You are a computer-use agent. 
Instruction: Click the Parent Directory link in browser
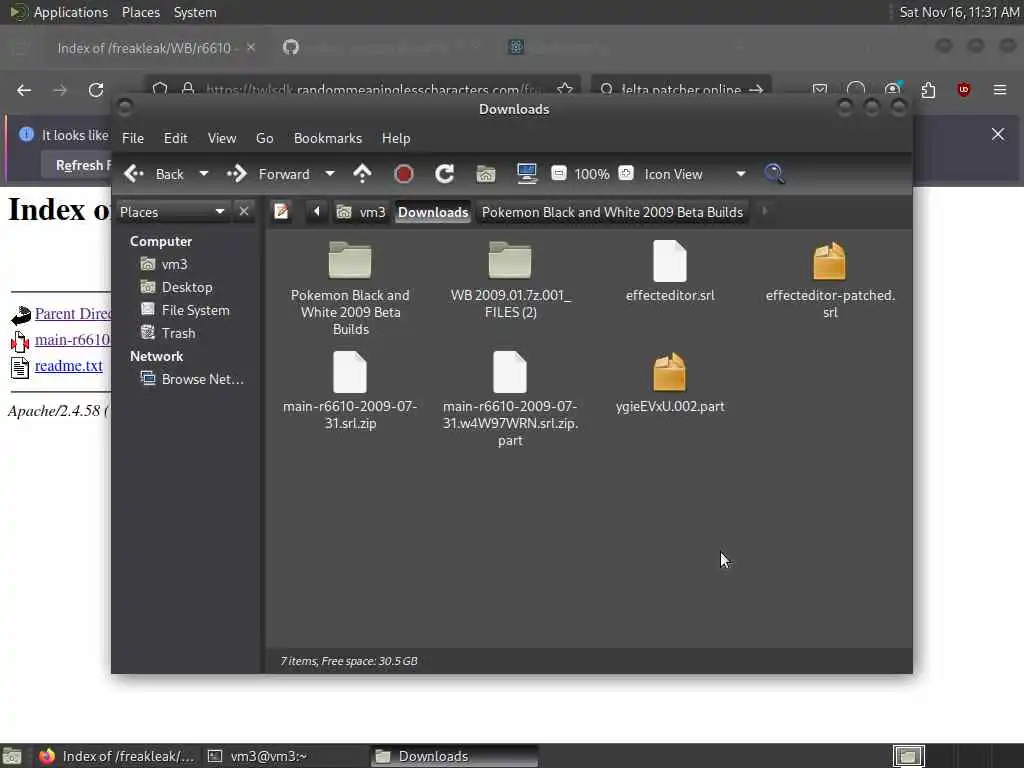click(x=72, y=313)
